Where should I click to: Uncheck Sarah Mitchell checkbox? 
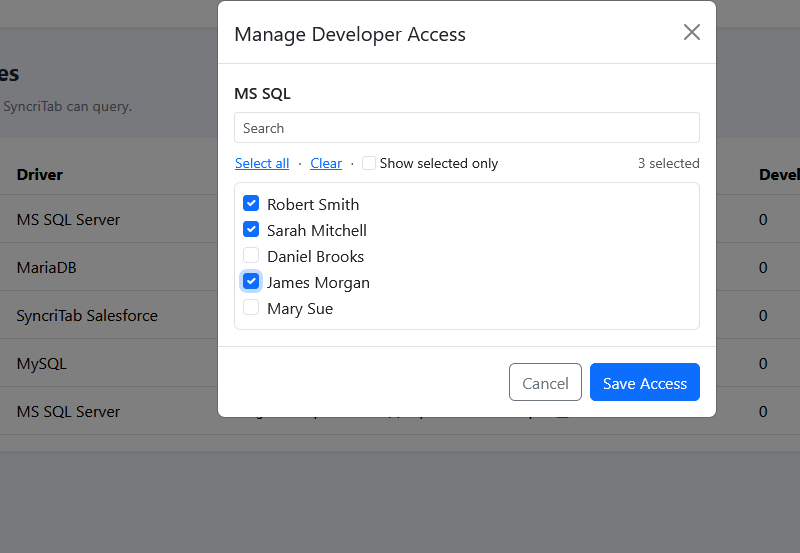[251, 230]
